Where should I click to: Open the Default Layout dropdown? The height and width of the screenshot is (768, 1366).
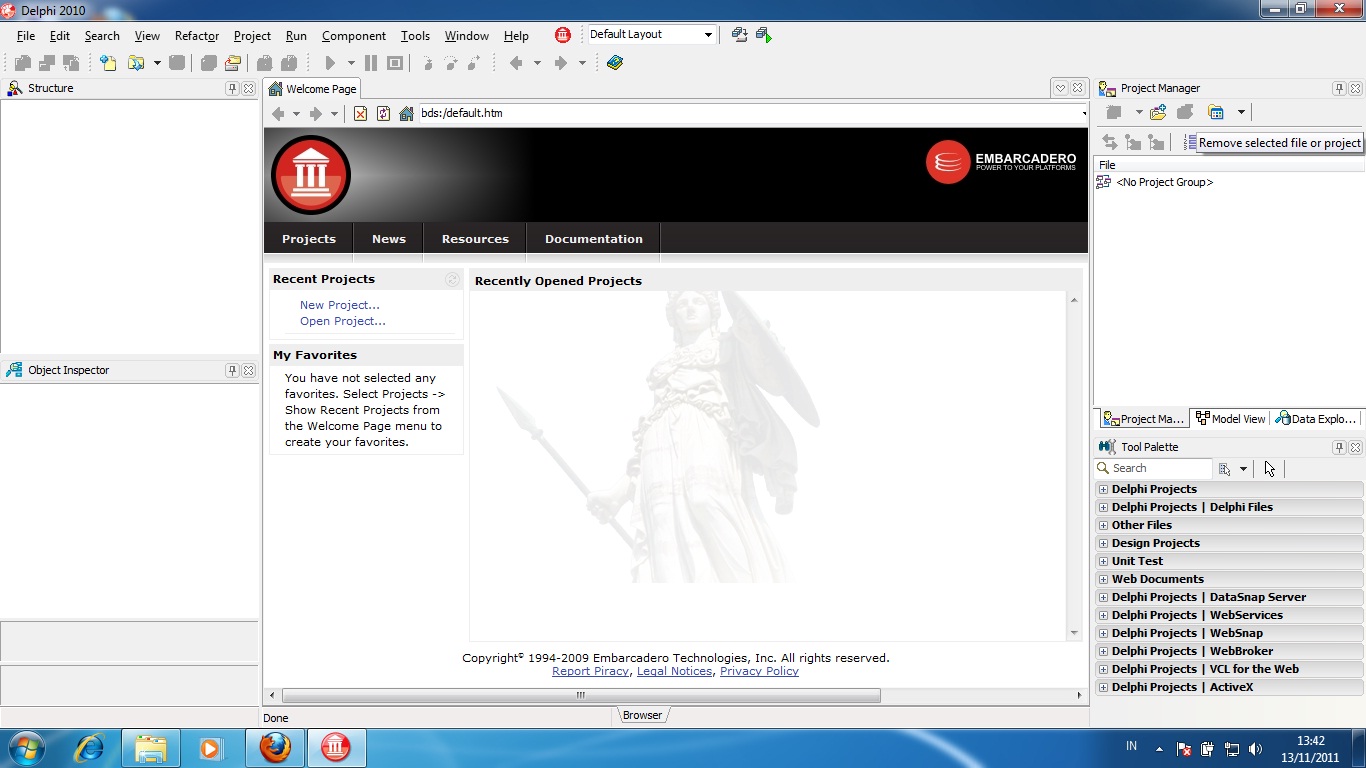point(708,35)
